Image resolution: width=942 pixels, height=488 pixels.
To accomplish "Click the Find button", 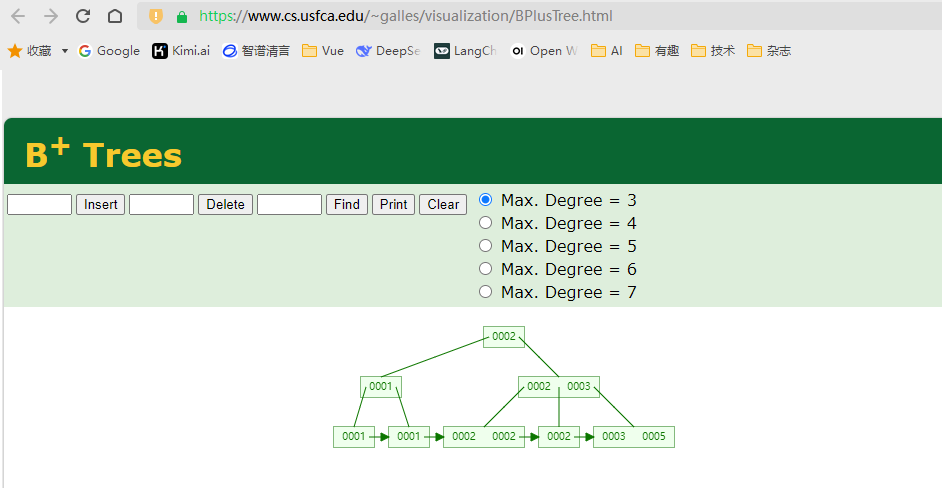I will click(x=347, y=204).
